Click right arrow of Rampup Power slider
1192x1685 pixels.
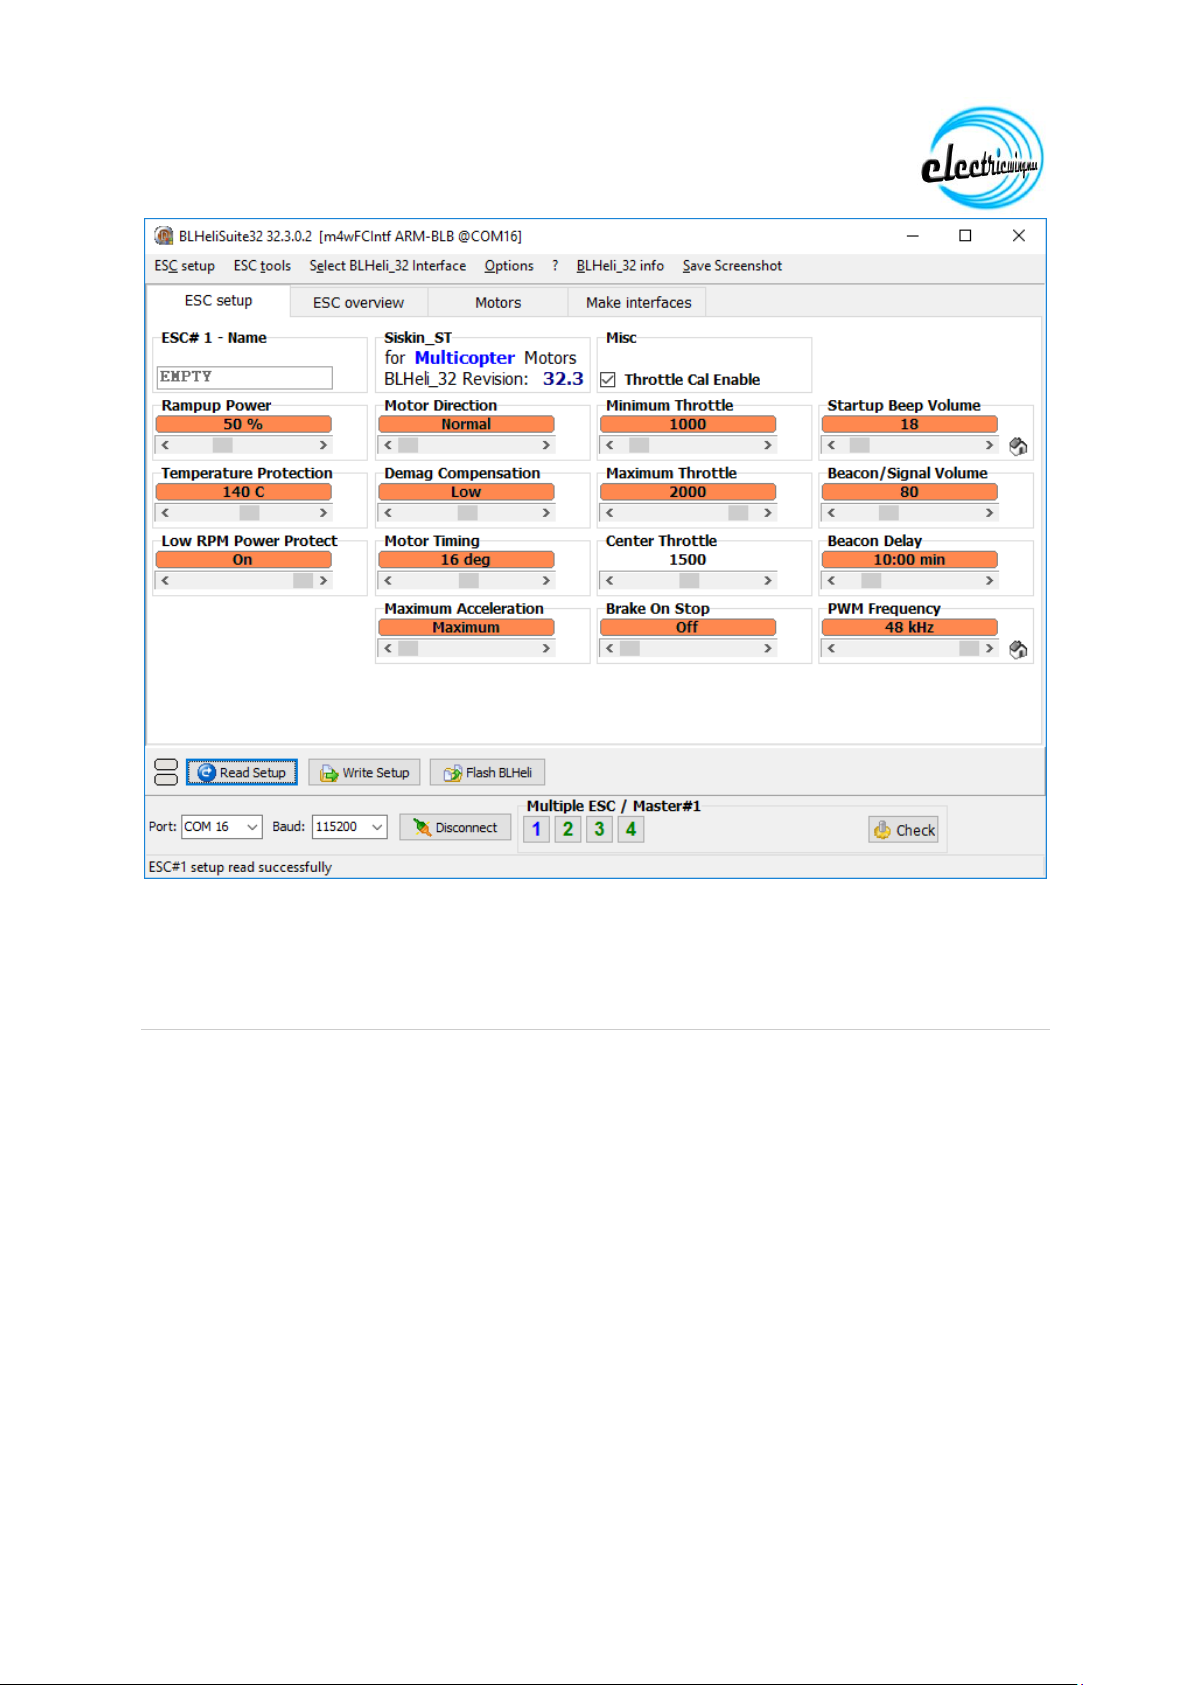coord(323,445)
